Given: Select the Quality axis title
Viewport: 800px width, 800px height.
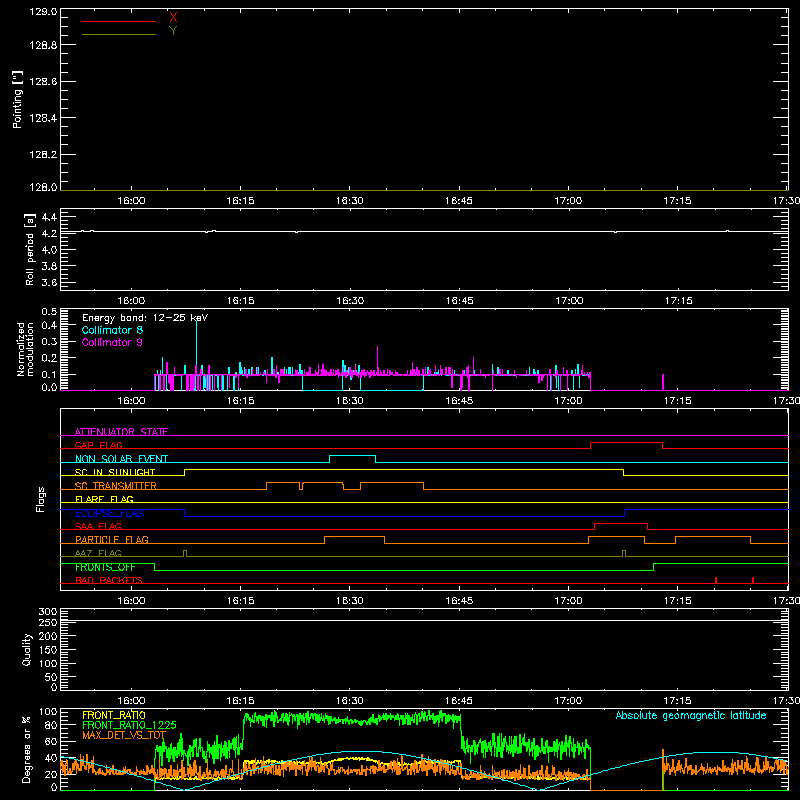Looking at the screenshot, I should (27, 649).
